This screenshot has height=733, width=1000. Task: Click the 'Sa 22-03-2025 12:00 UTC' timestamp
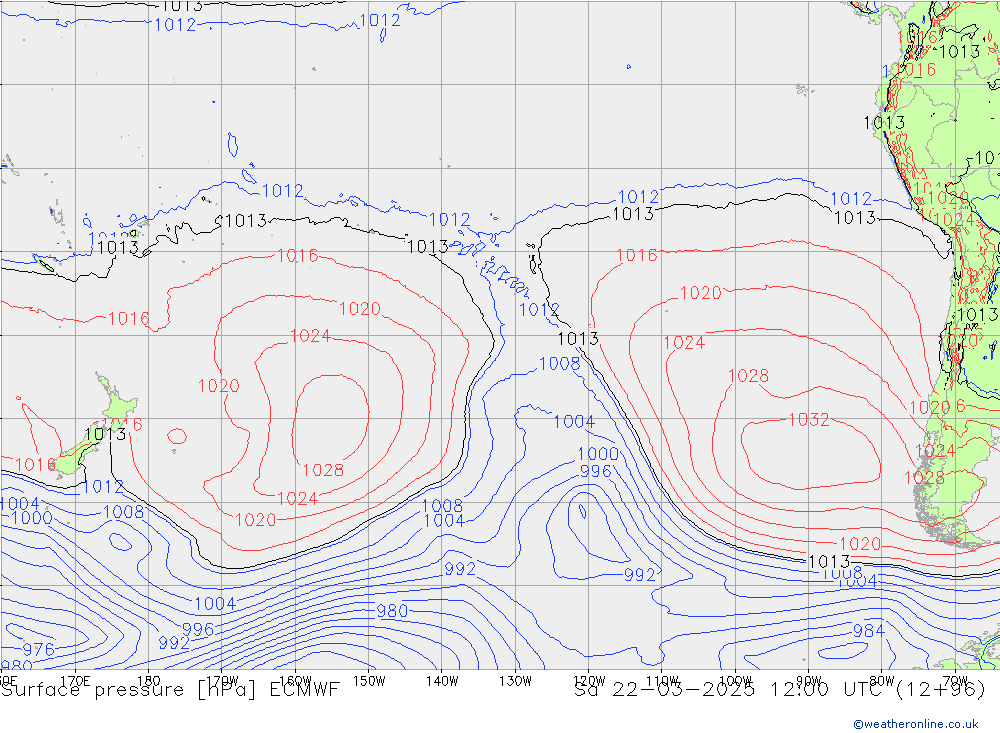click(730, 690)
